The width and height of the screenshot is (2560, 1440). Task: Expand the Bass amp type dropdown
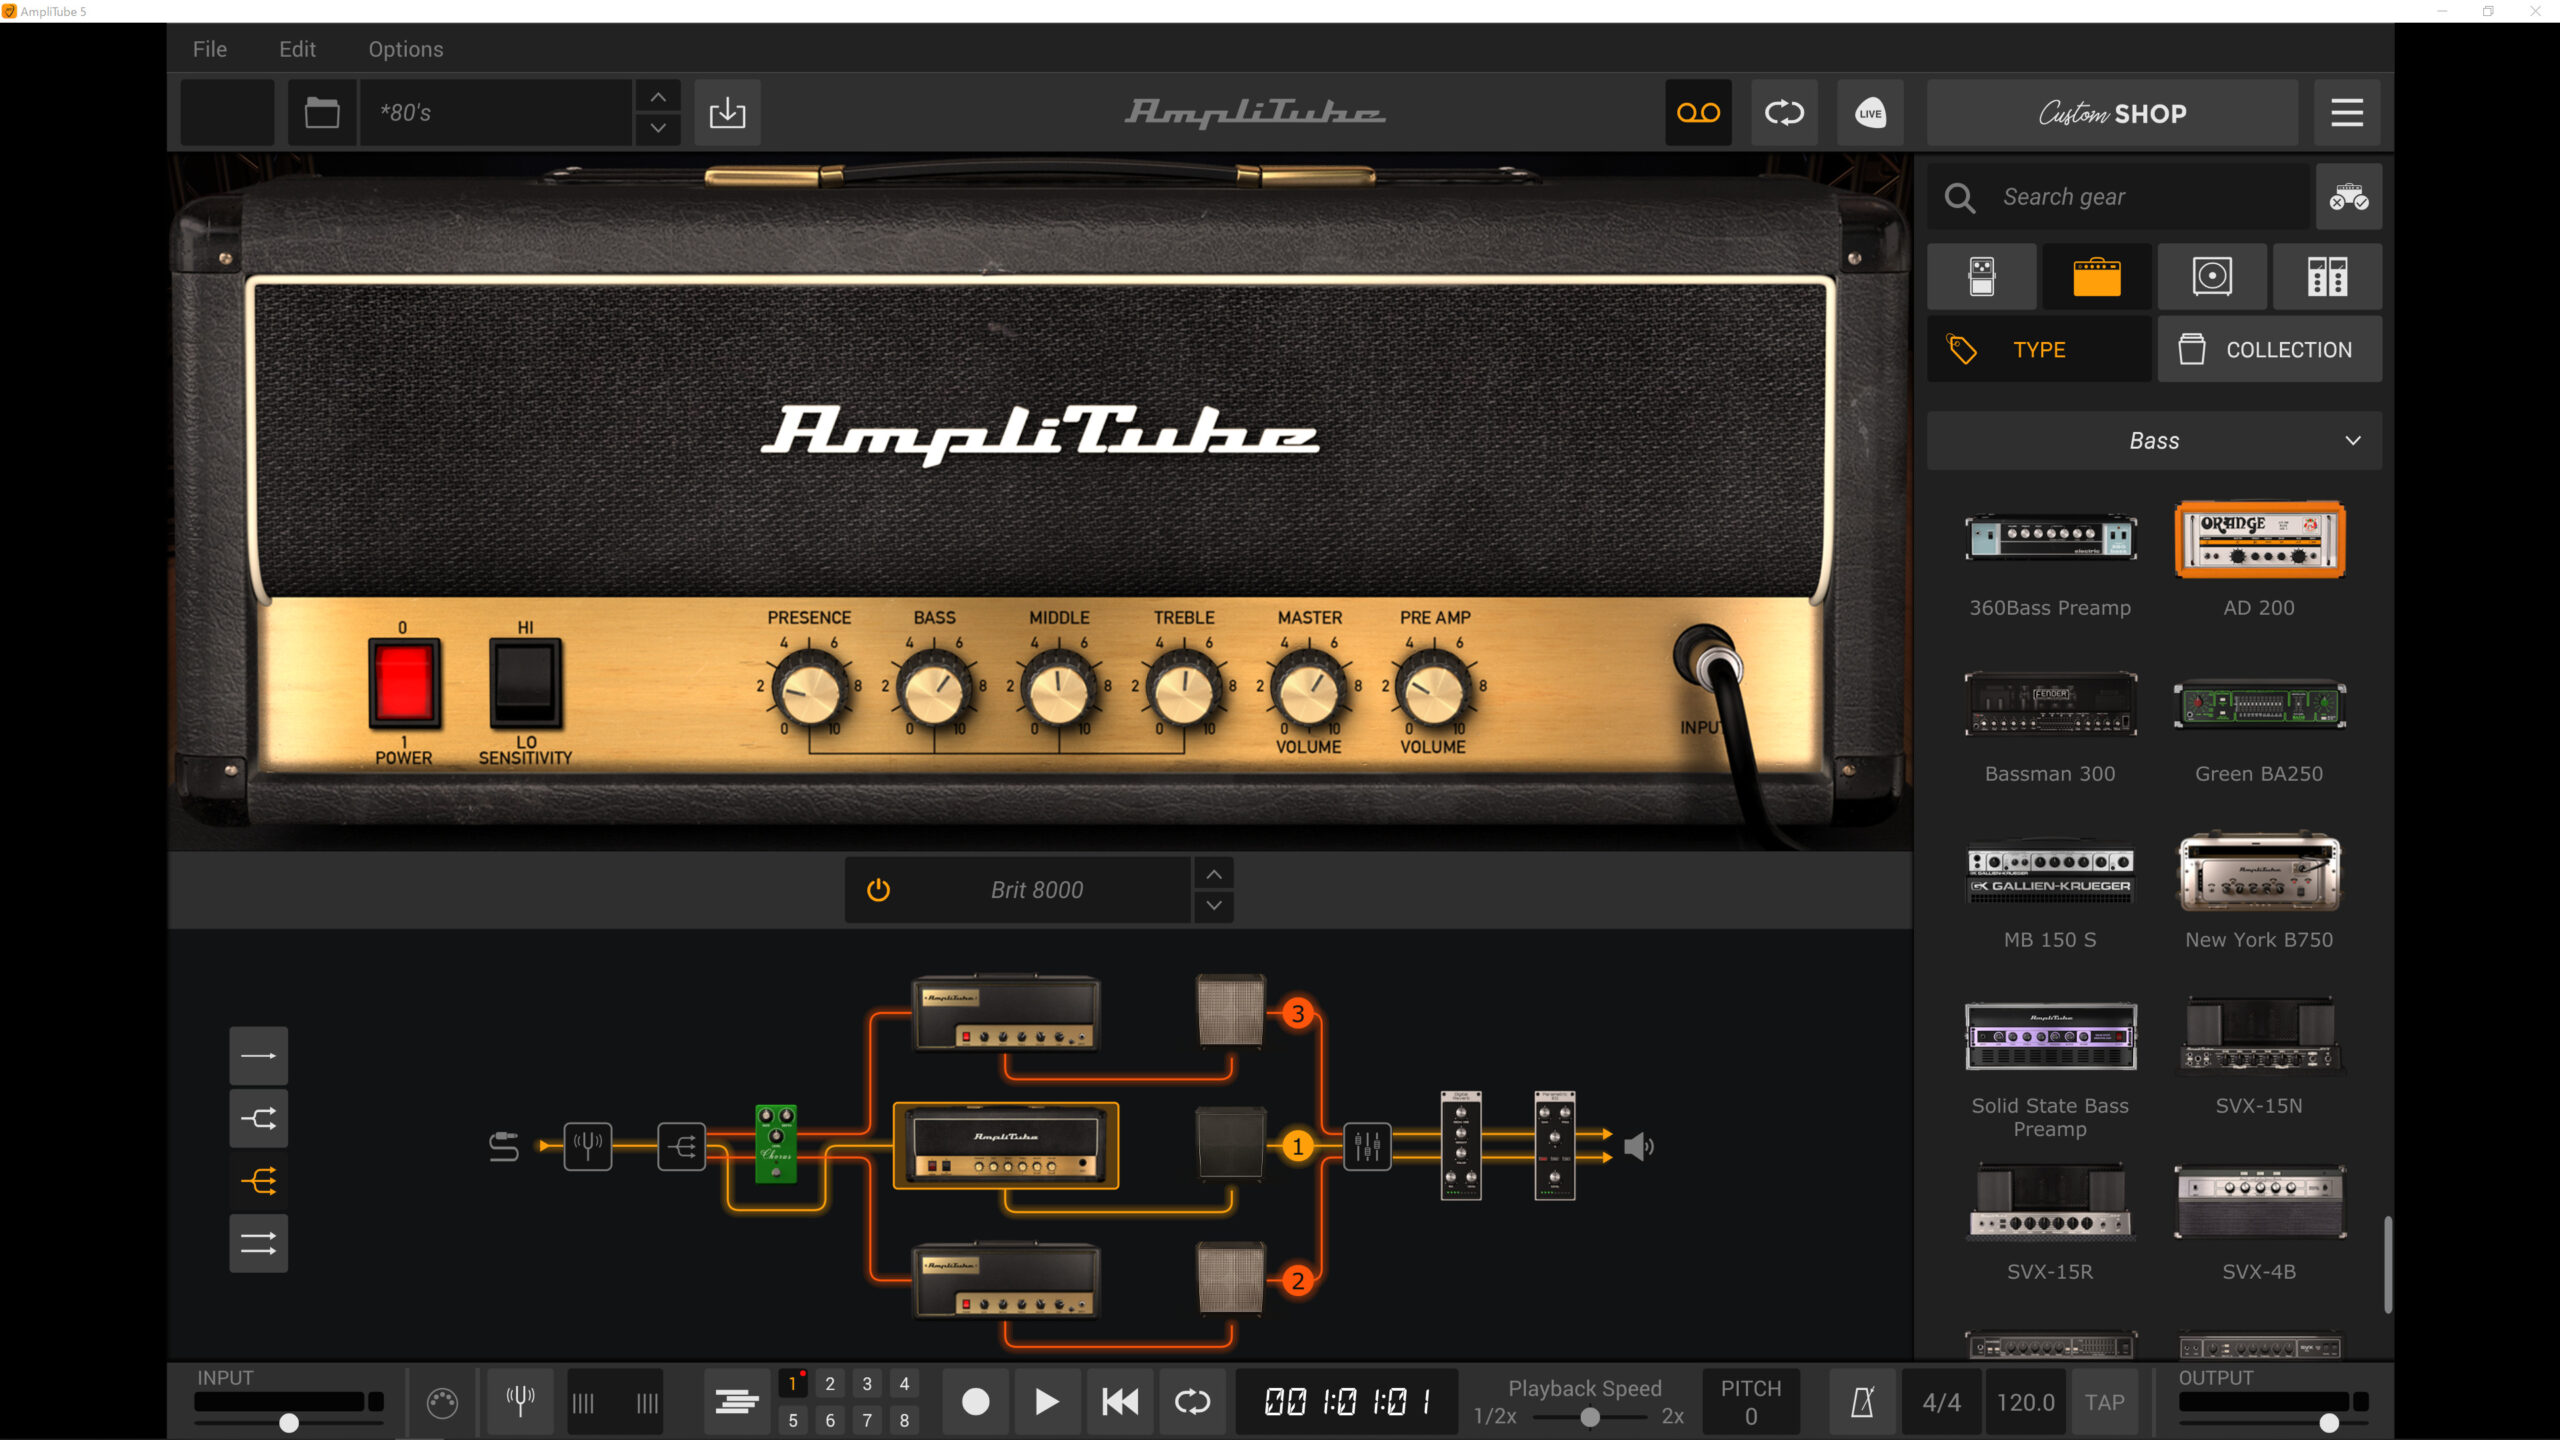coord(2154,441)
